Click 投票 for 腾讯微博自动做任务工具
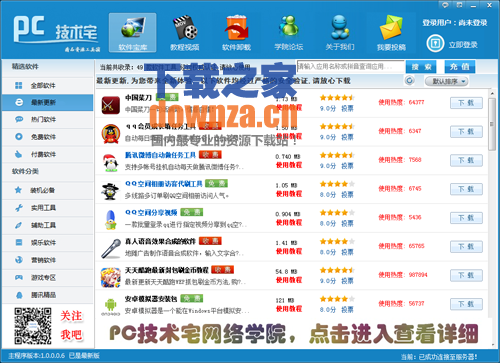 pyautogui.click(x=347, y=166)
